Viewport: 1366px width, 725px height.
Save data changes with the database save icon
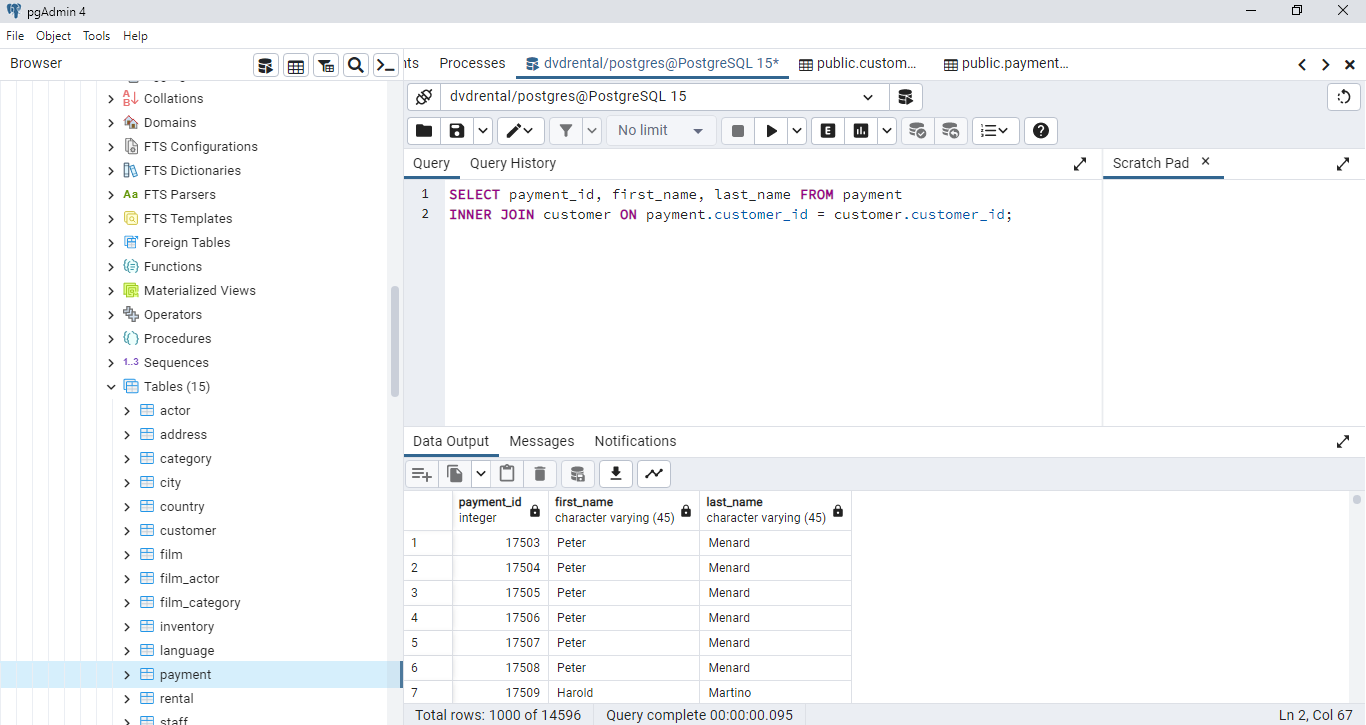tap(577, 474)
